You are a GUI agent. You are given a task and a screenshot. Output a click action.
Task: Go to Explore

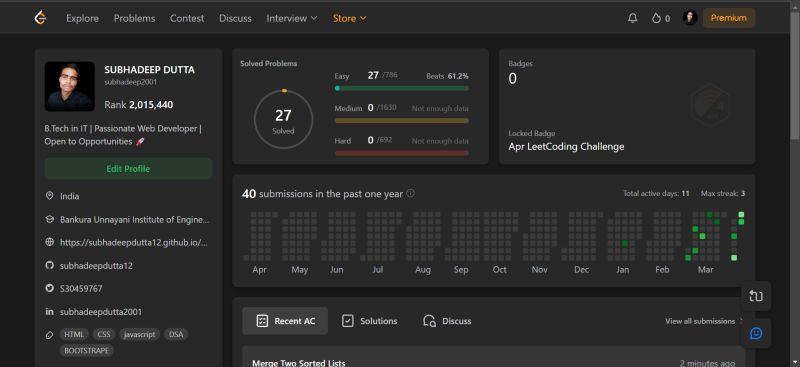click(83, 18)
